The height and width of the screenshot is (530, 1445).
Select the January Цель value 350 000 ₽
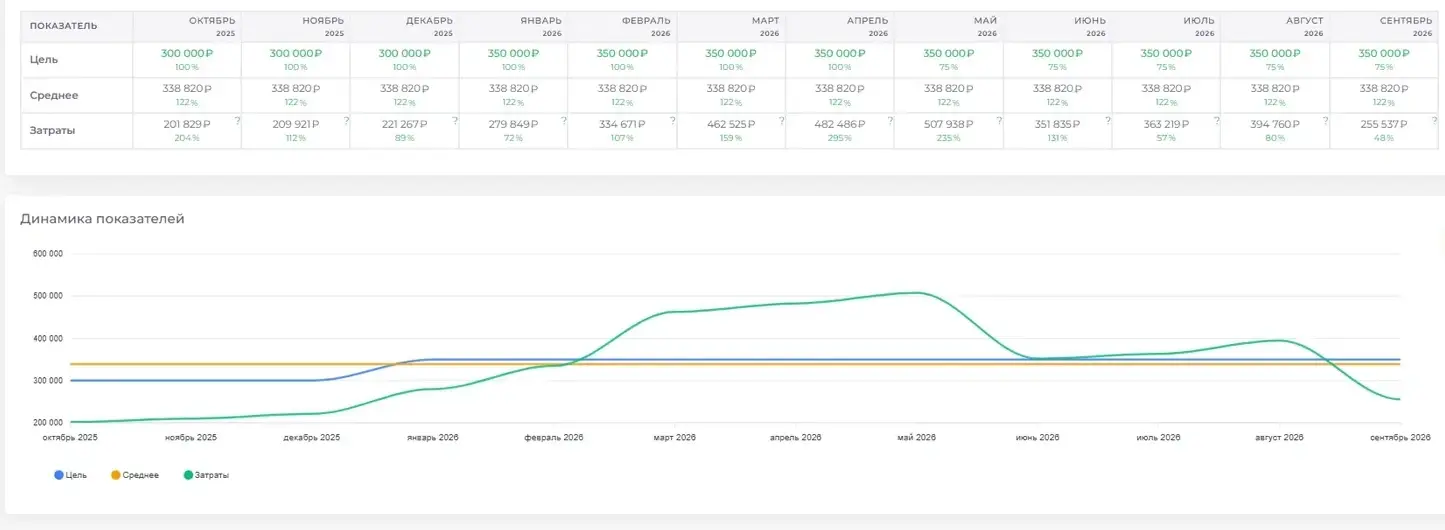[x=514, y=53]
